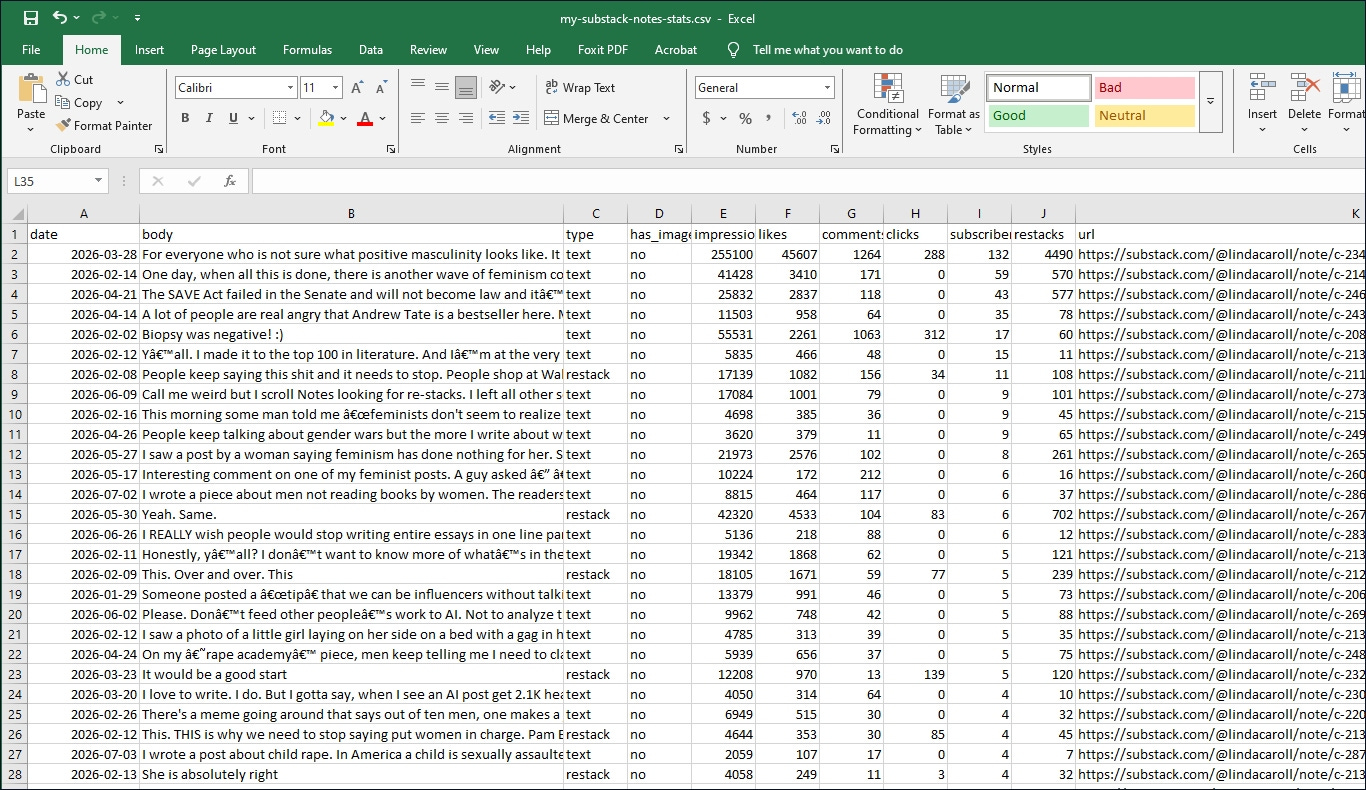Toggle Italic formatting
The width and height of the screenshot is (1366, 790).
tap(209, 118)
